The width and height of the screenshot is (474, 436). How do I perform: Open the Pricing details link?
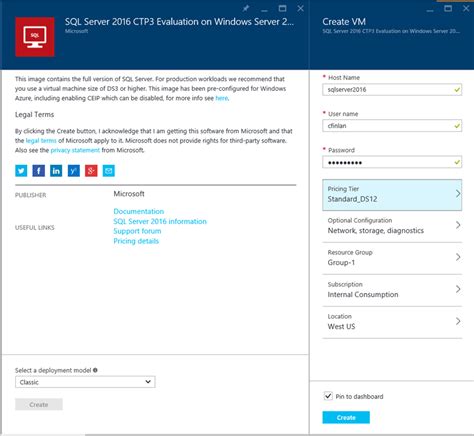click(136, 241)
